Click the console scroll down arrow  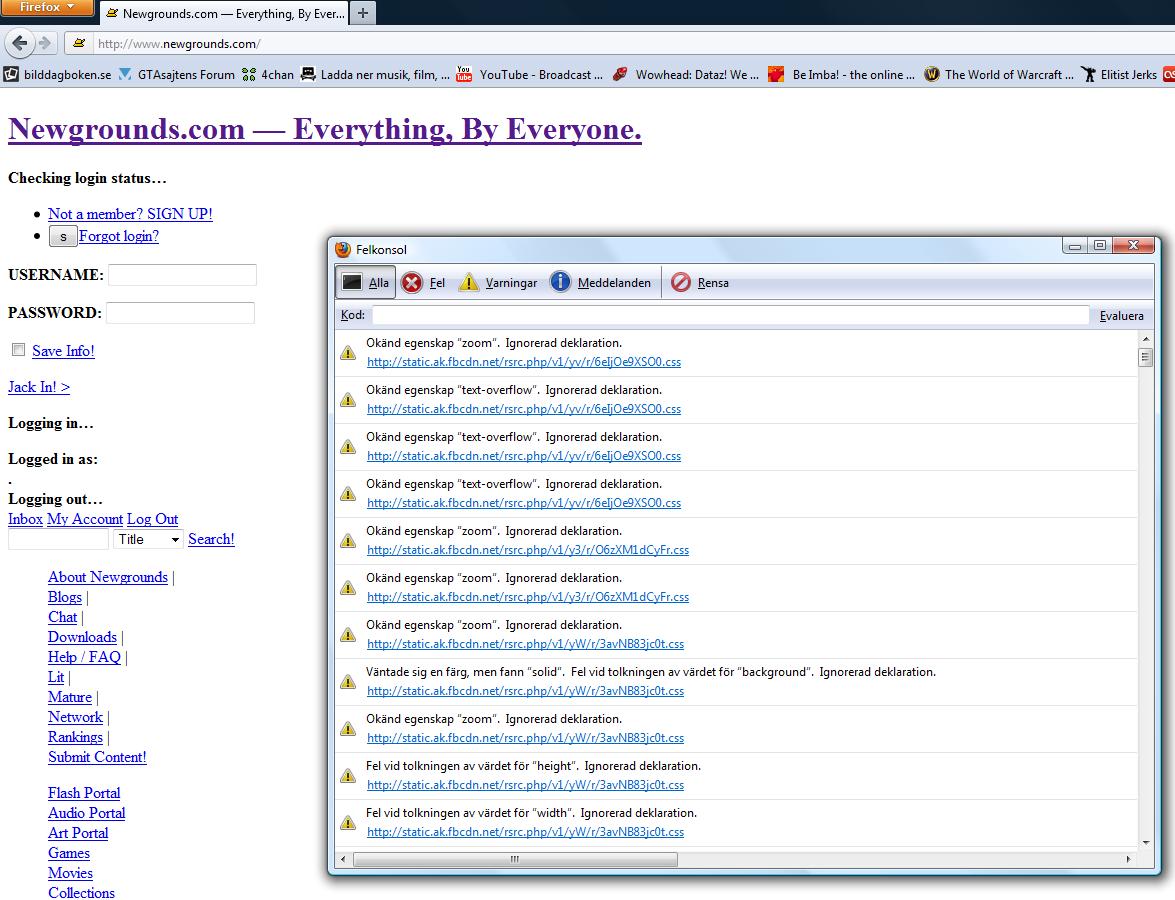coord(1145,843)
